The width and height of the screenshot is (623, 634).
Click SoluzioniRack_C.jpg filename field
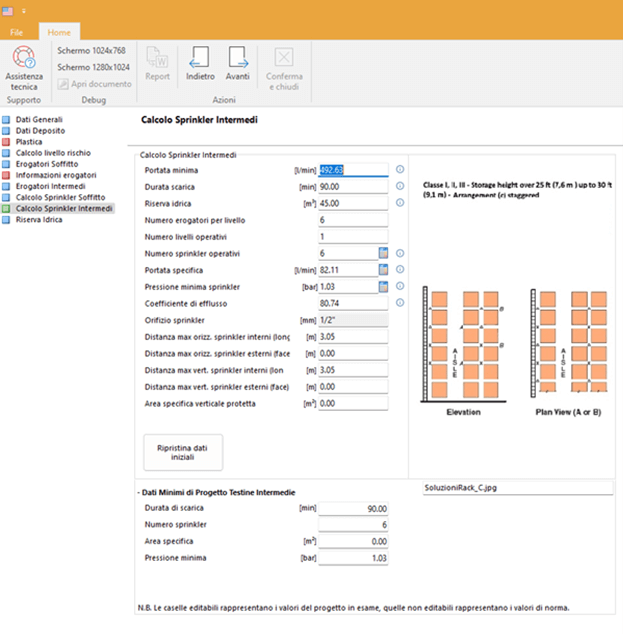518,488
